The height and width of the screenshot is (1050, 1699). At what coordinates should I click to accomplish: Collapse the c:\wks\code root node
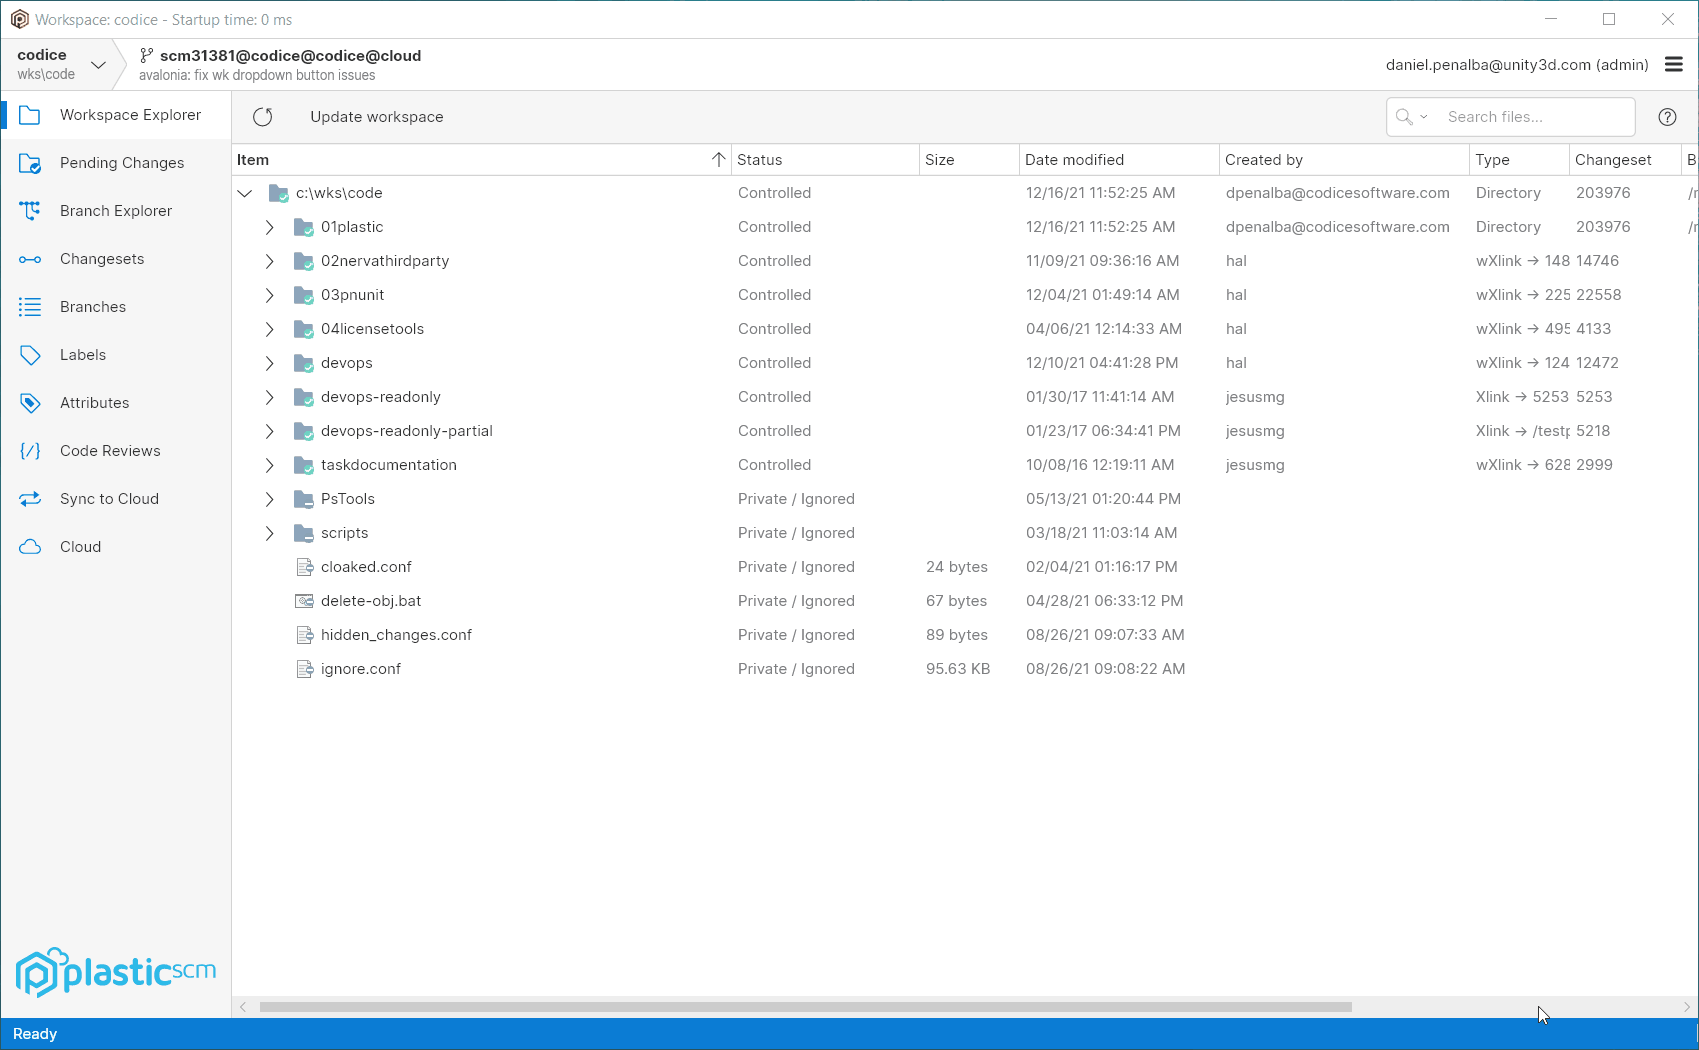[x=245, y=193]
